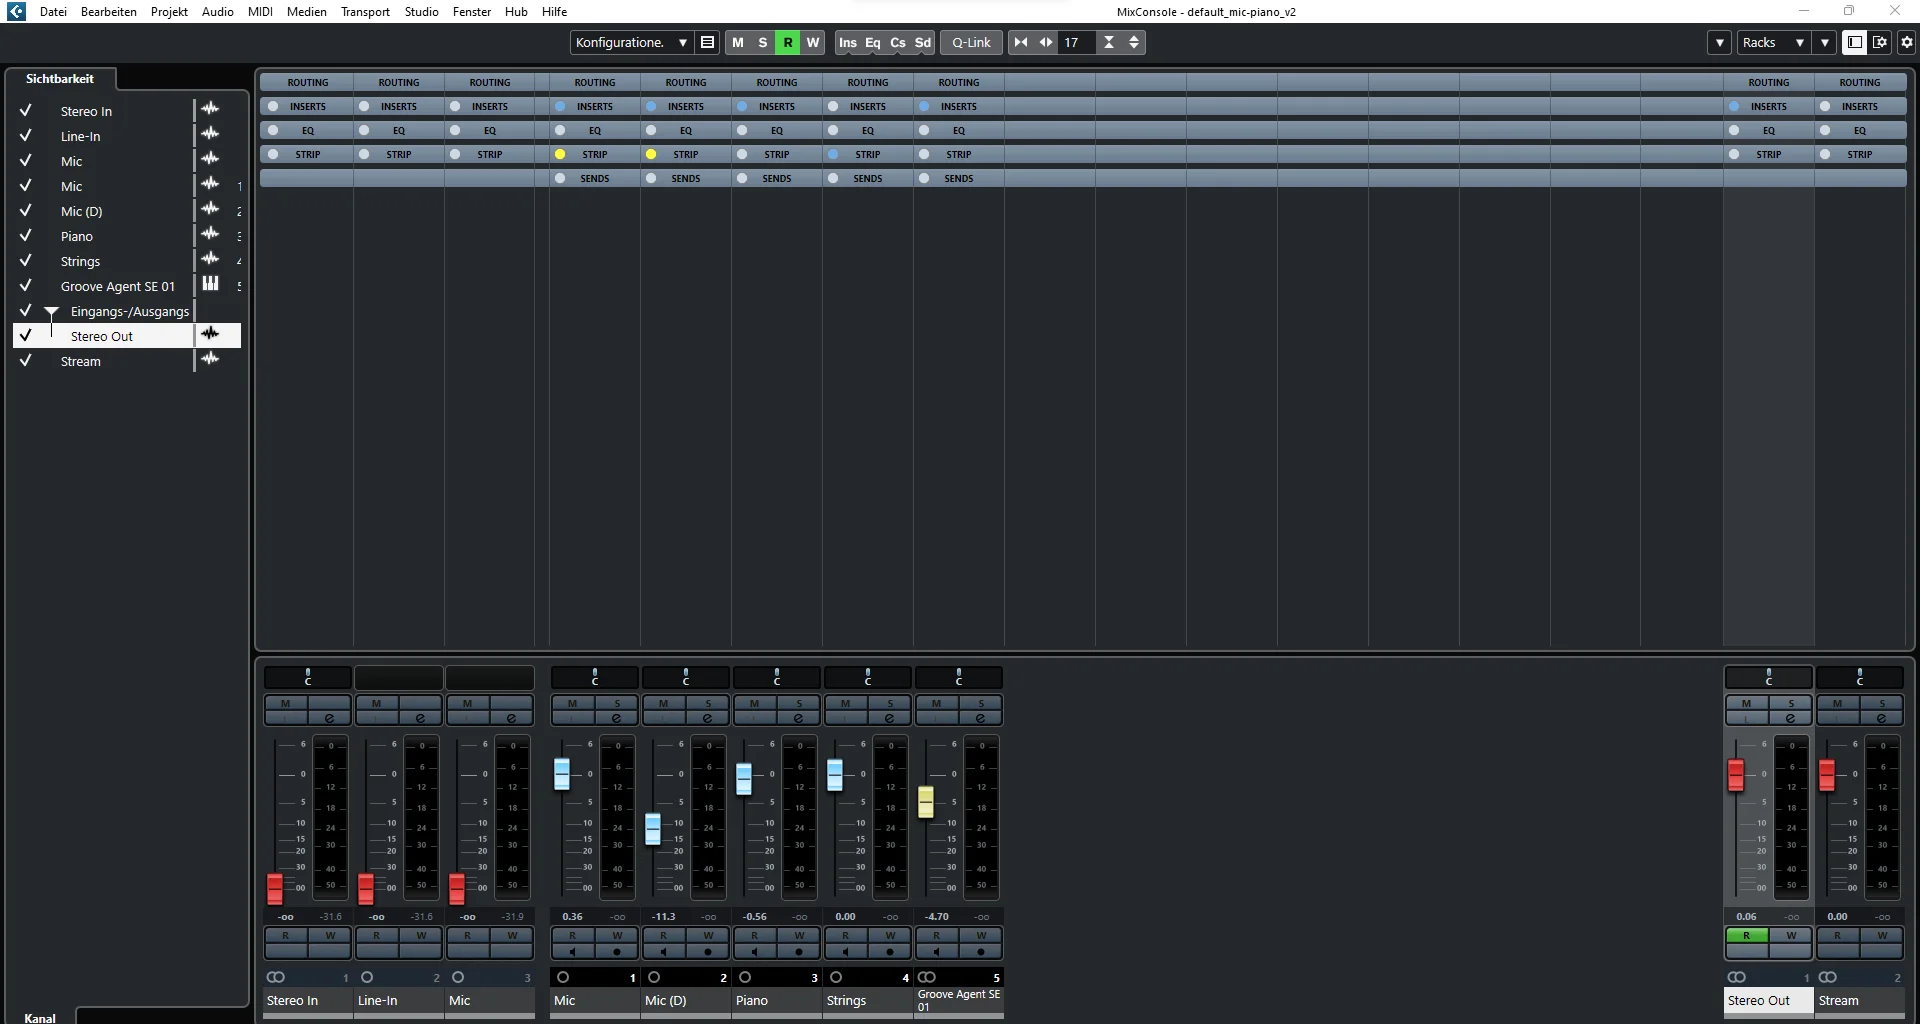Expand the INSERTS rack of Stereo Out
Screen dimensions: 1920x1024
point(1768,106)
